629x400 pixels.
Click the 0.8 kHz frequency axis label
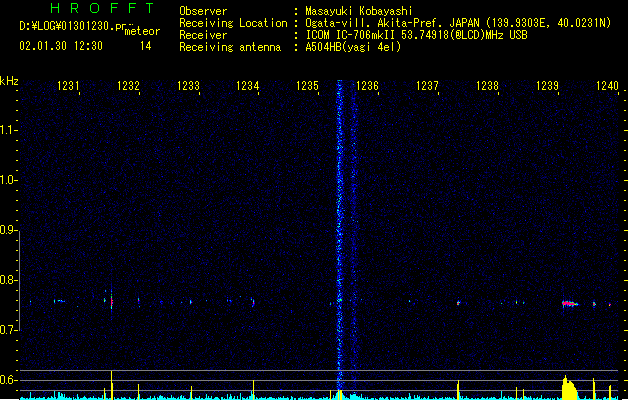click(x=8, y=280)
